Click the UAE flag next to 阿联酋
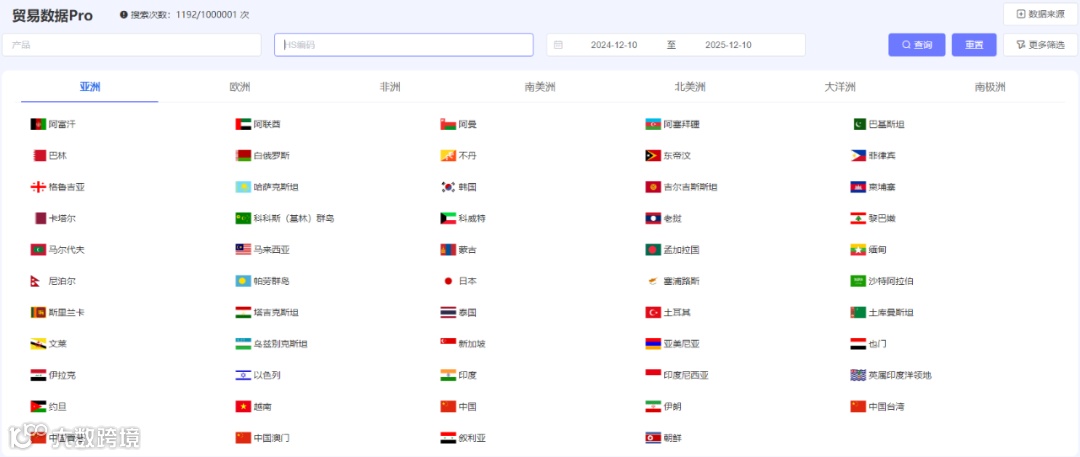1080x457 pixels. (242, 124)
